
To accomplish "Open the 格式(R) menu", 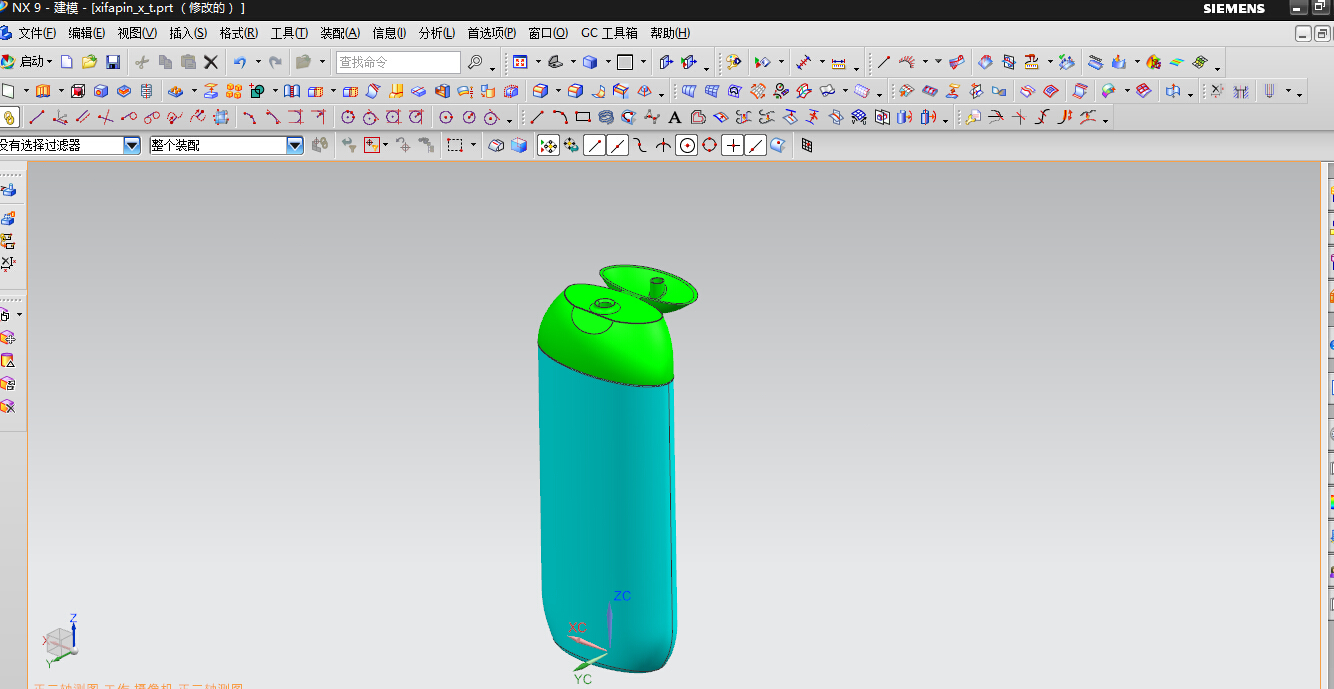I will 239,33.
